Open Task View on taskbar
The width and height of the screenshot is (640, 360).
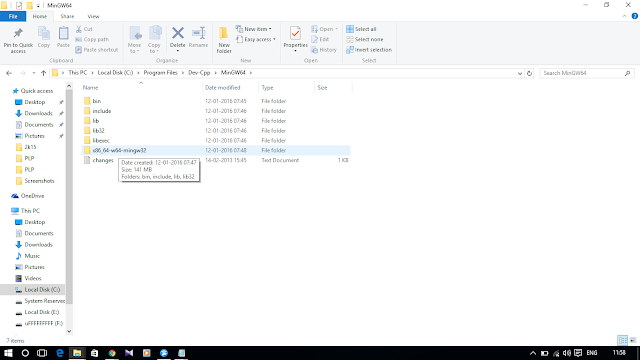tap(42, 353)
